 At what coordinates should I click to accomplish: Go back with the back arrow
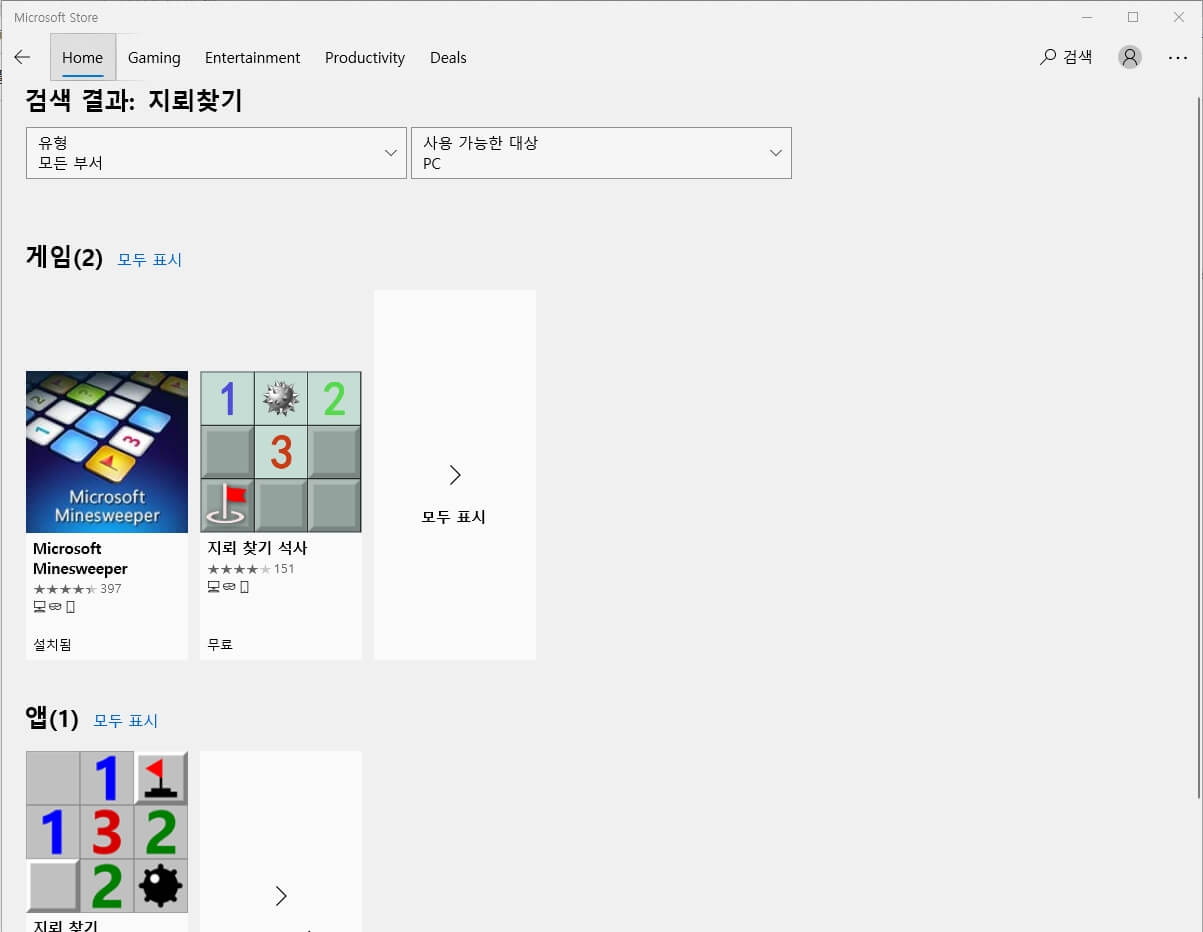pos(22,57)
